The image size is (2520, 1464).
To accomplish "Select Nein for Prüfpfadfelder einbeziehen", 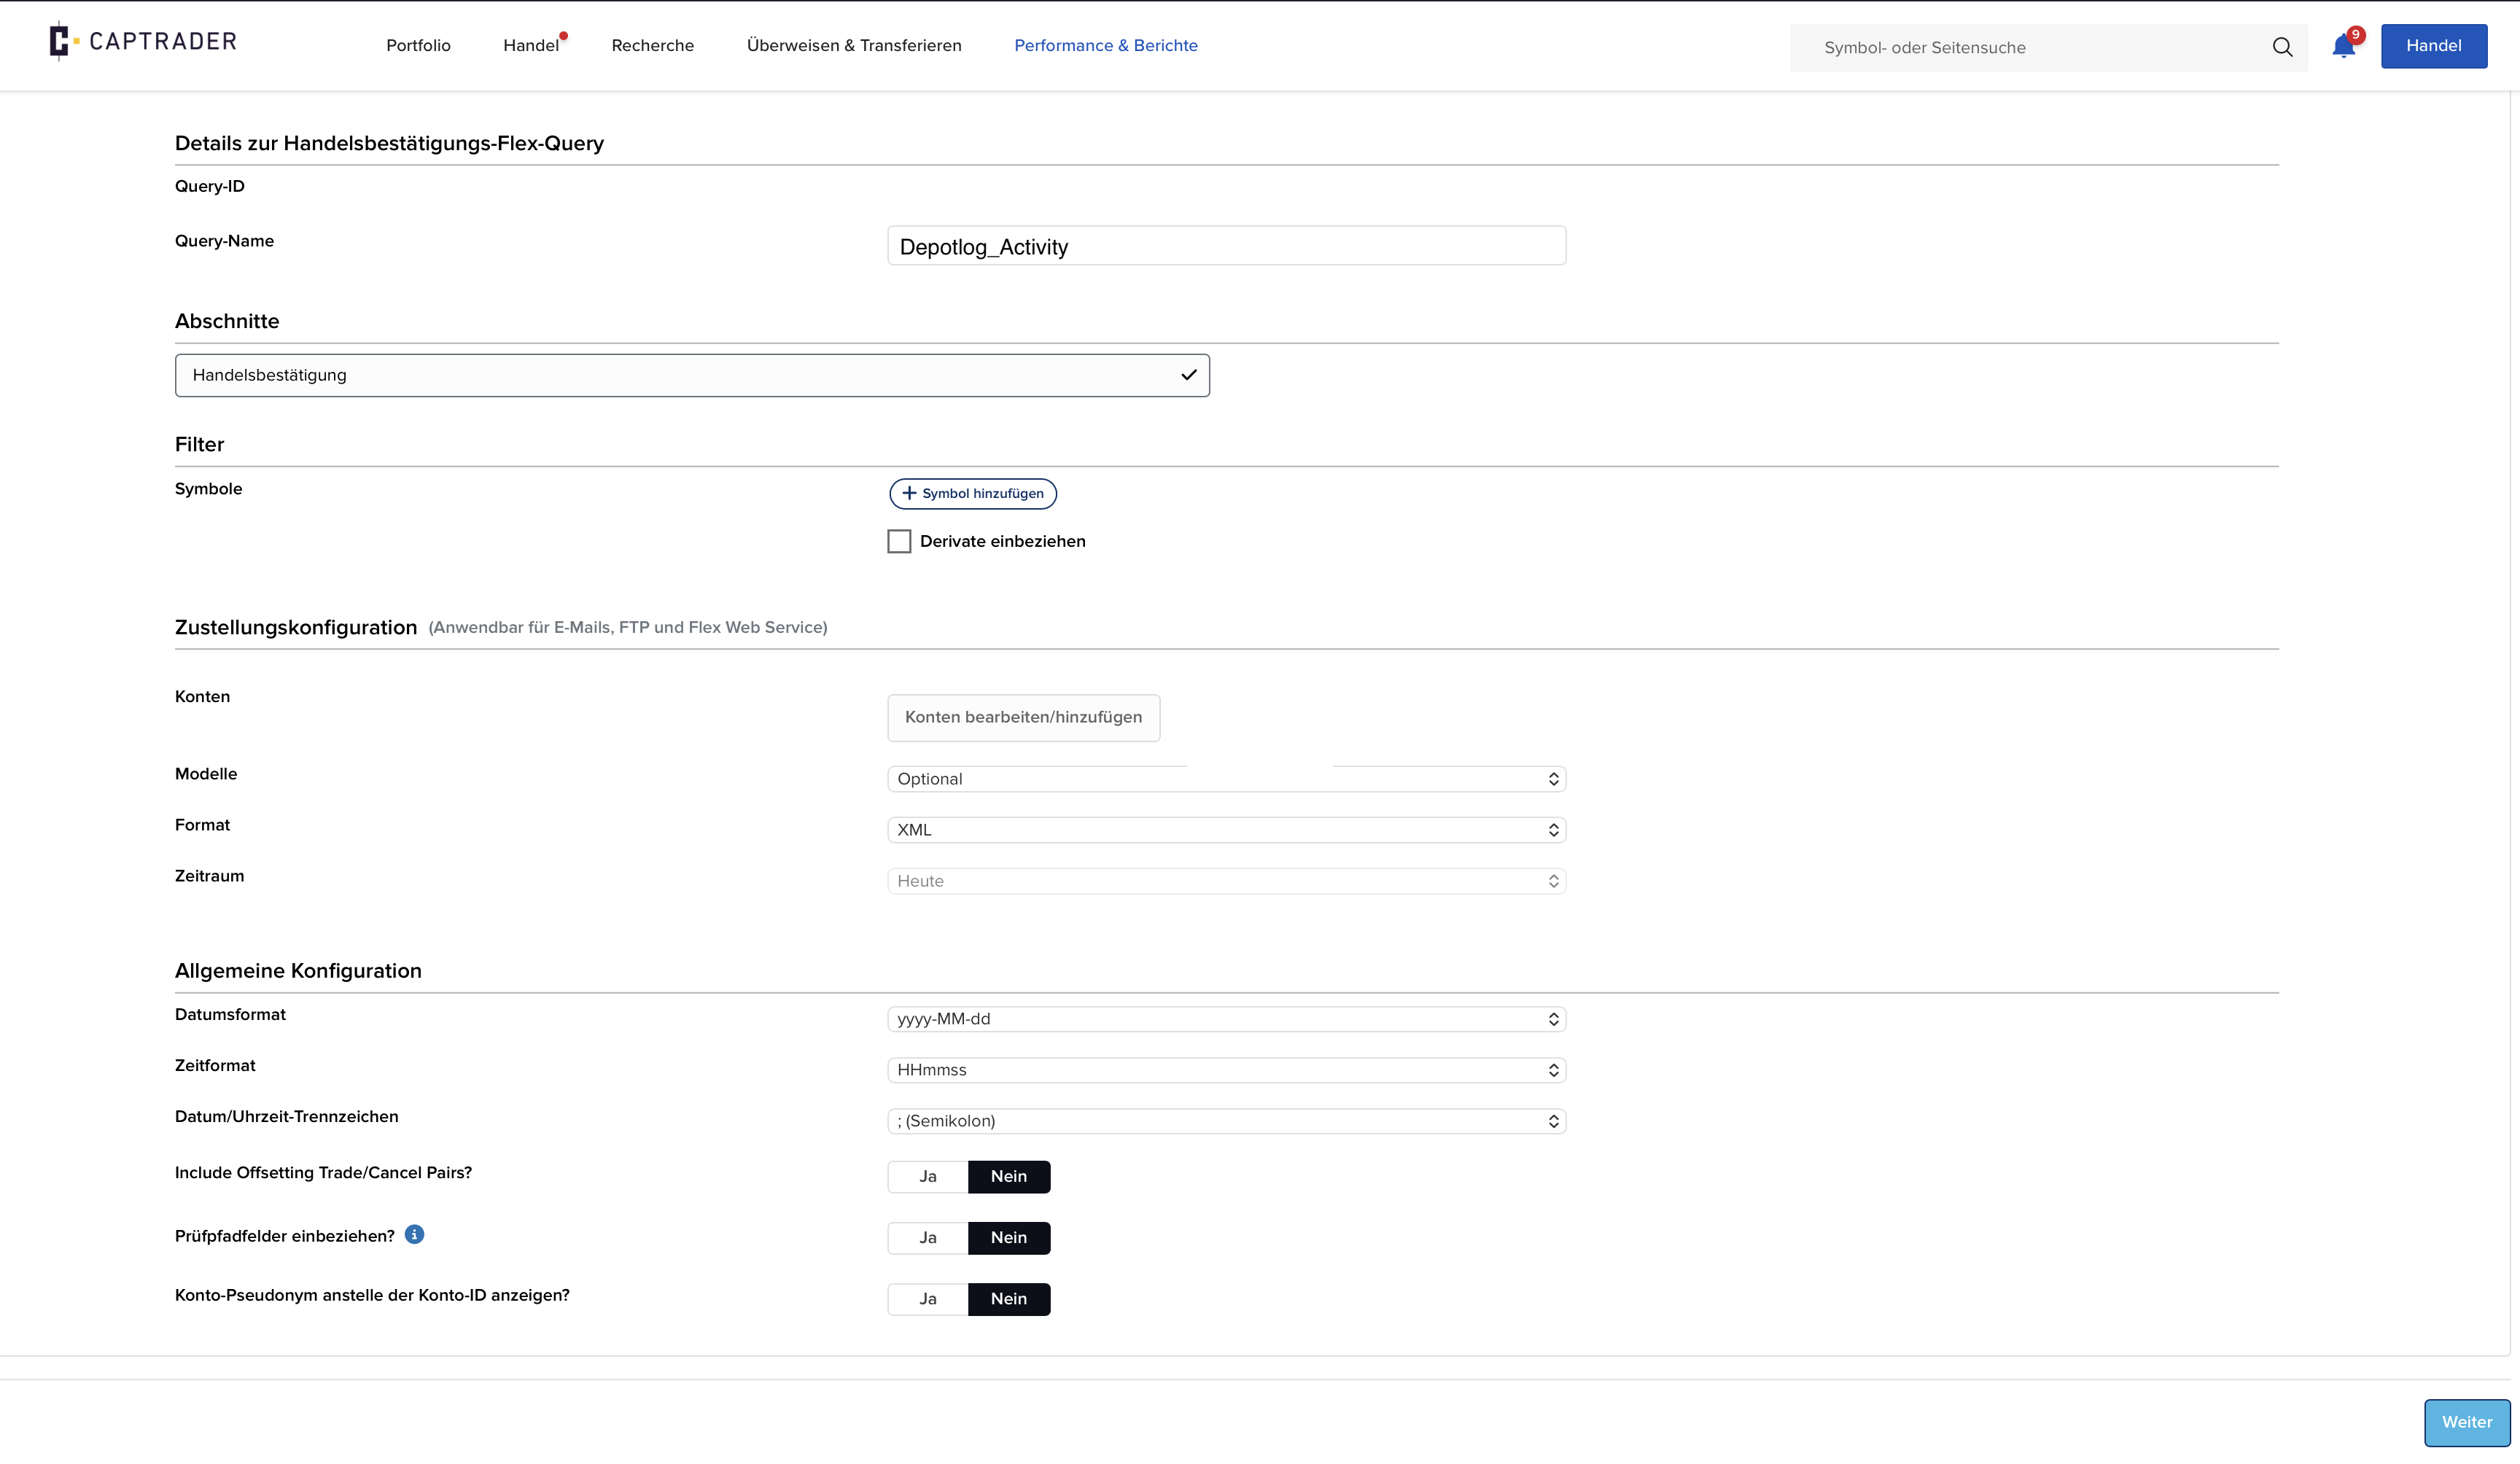I will (1009, 1237).
